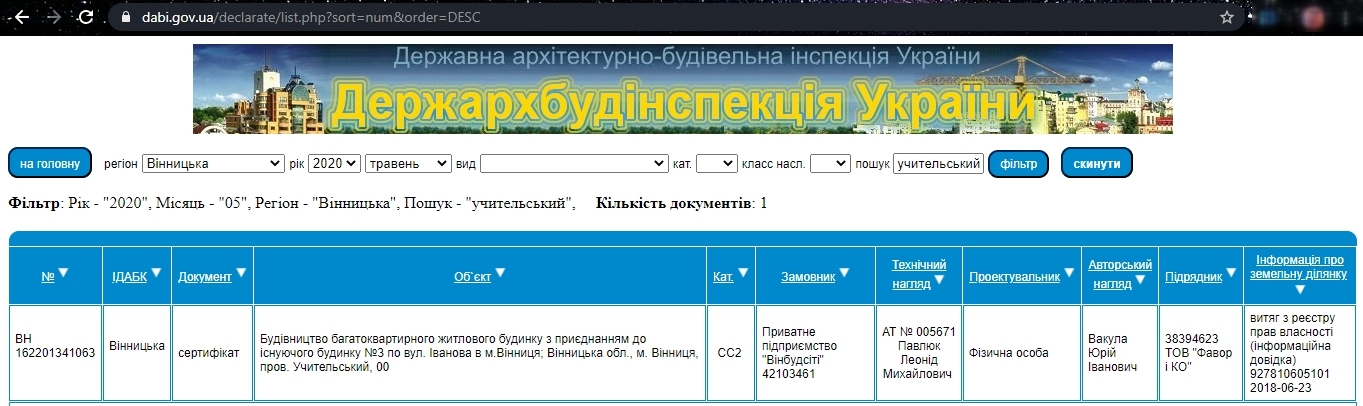Image resolution: width=1363 pixels, height=406 pixels.
Task: Sort by Авторський нагляд header link
Action: 1120,274
